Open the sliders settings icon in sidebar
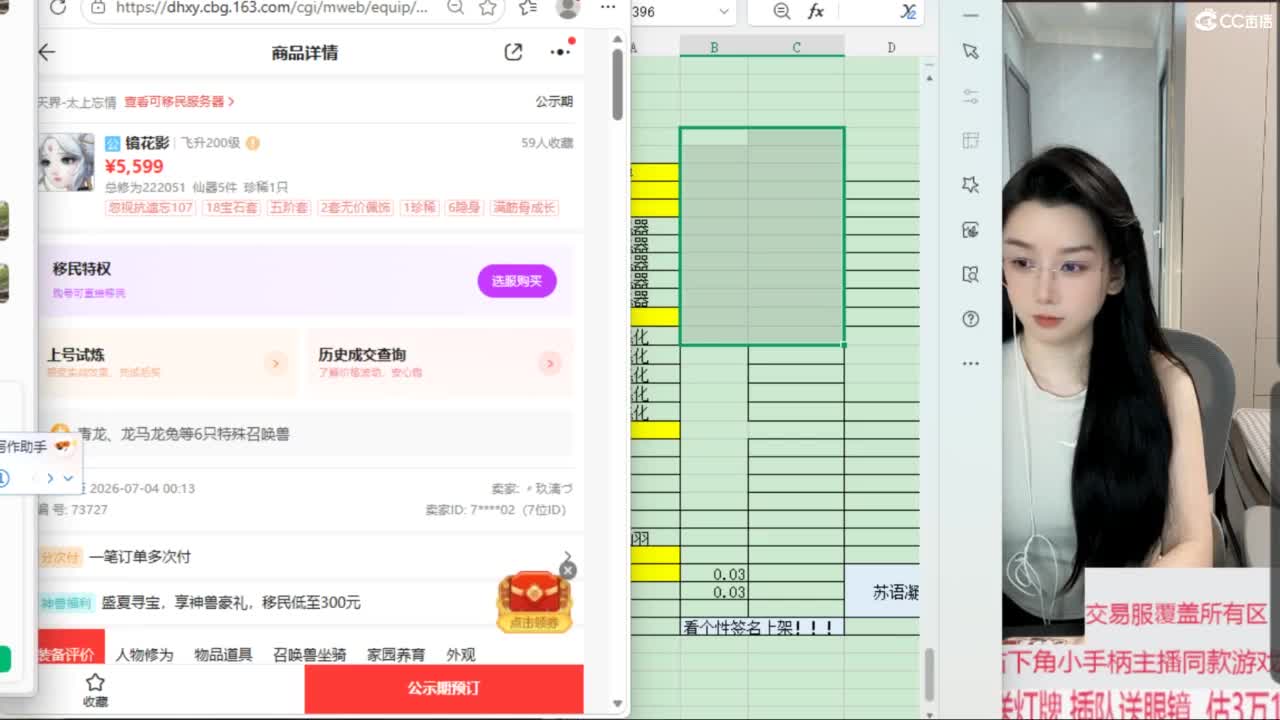 coord(970,96)
